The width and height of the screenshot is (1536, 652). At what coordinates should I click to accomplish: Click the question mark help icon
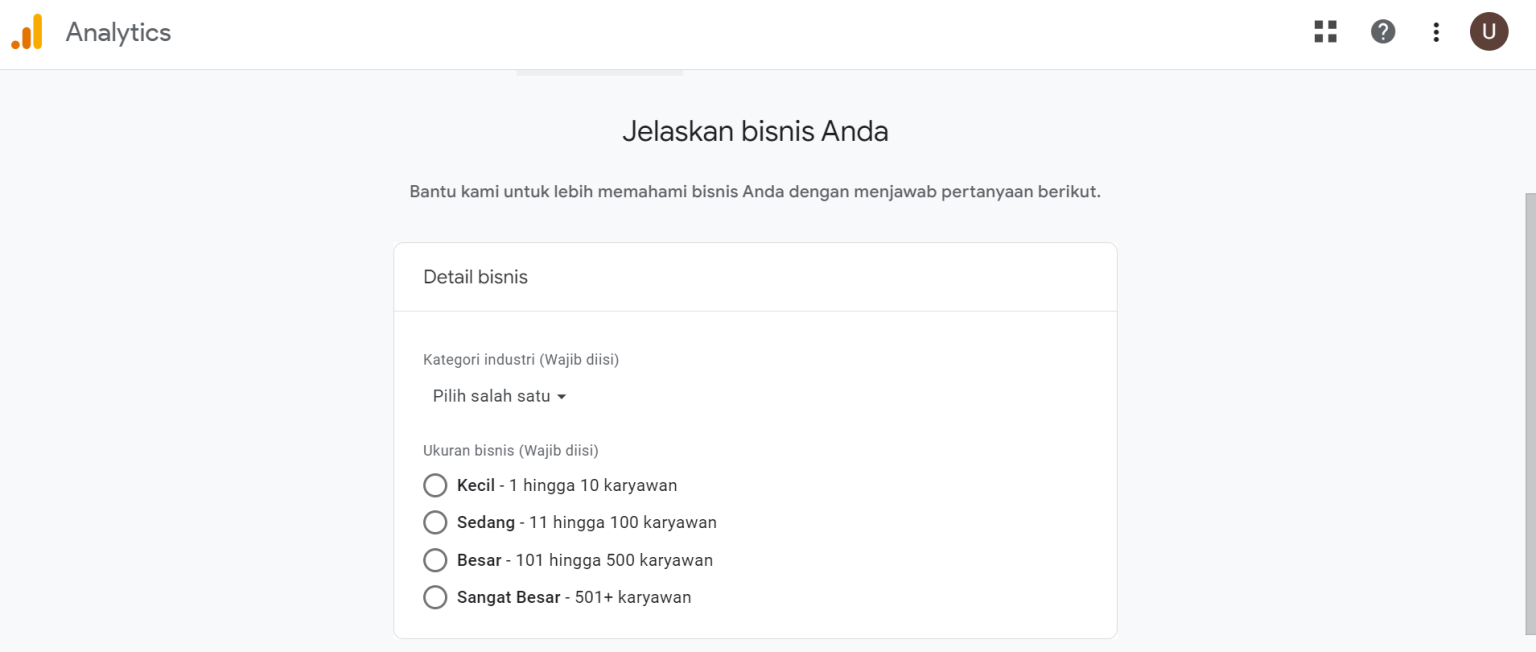1383,31
